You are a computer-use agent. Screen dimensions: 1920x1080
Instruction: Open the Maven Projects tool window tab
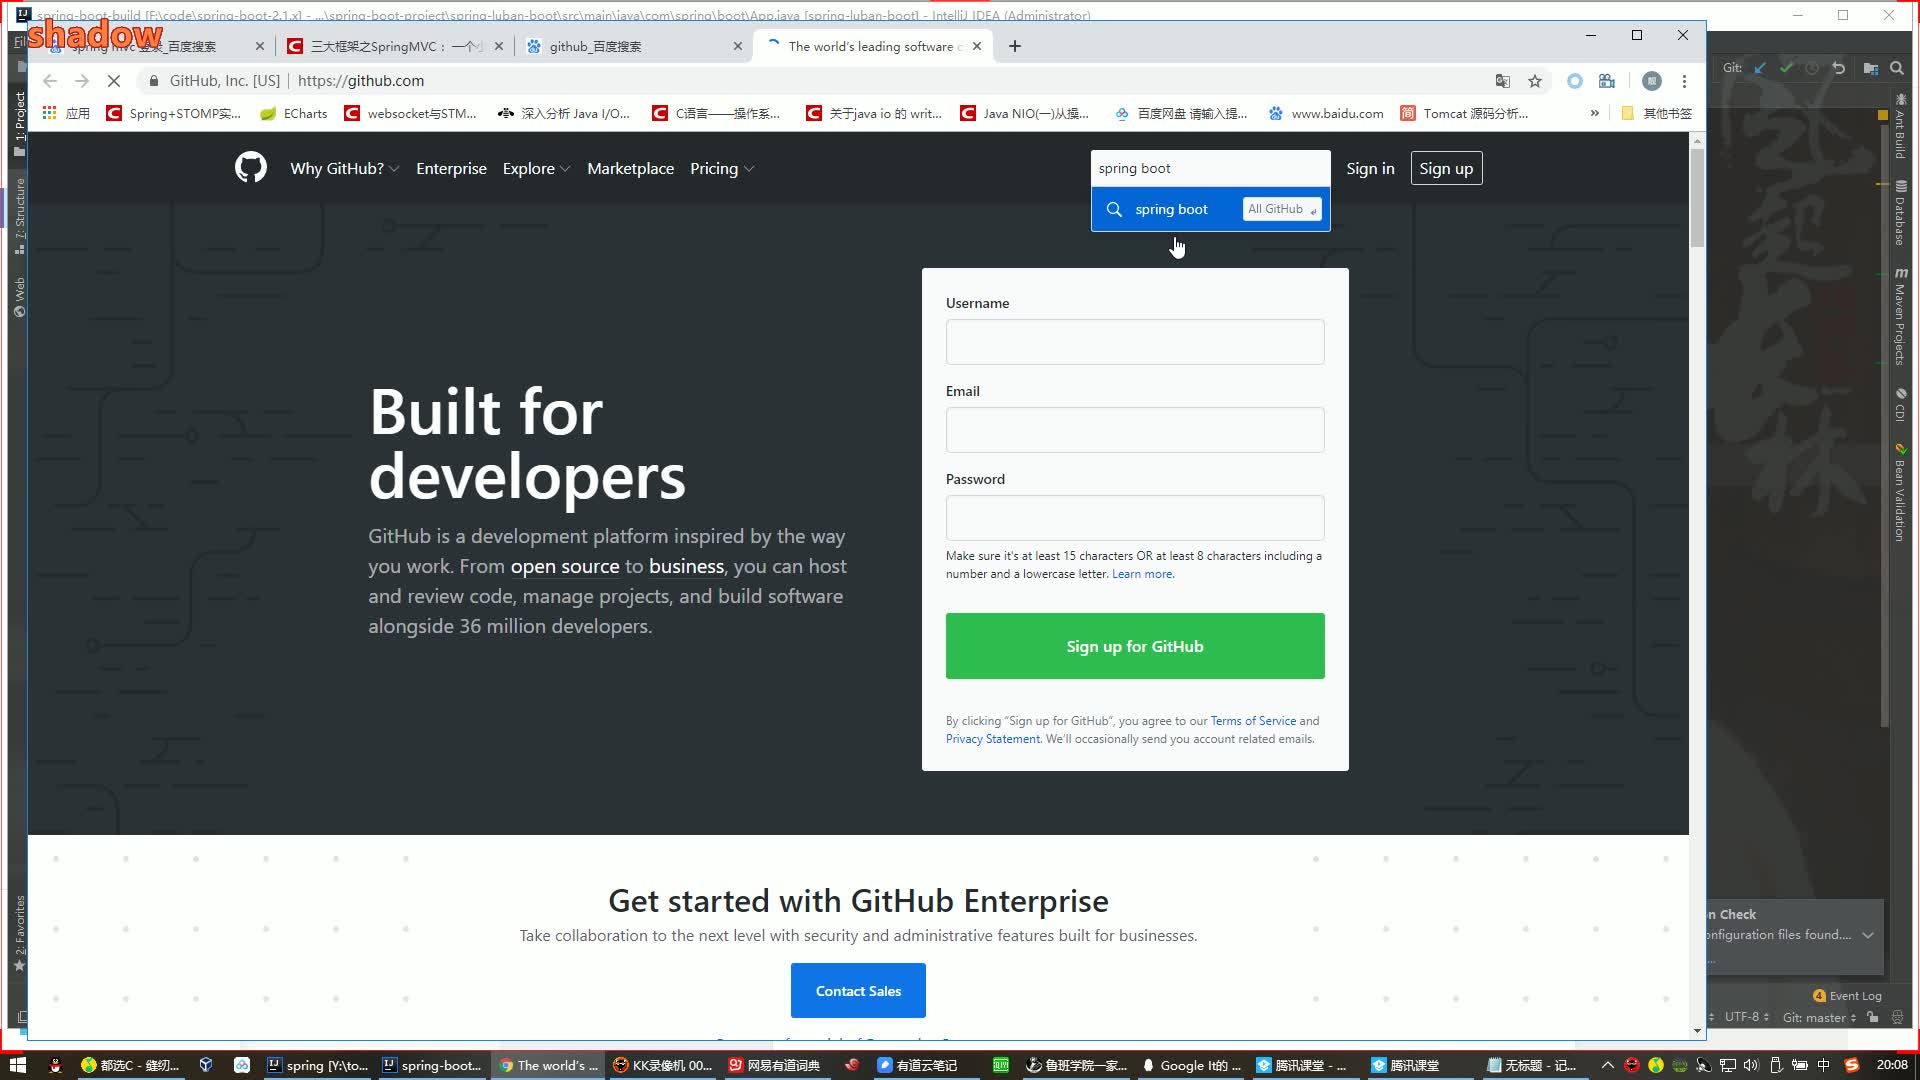1900,317
